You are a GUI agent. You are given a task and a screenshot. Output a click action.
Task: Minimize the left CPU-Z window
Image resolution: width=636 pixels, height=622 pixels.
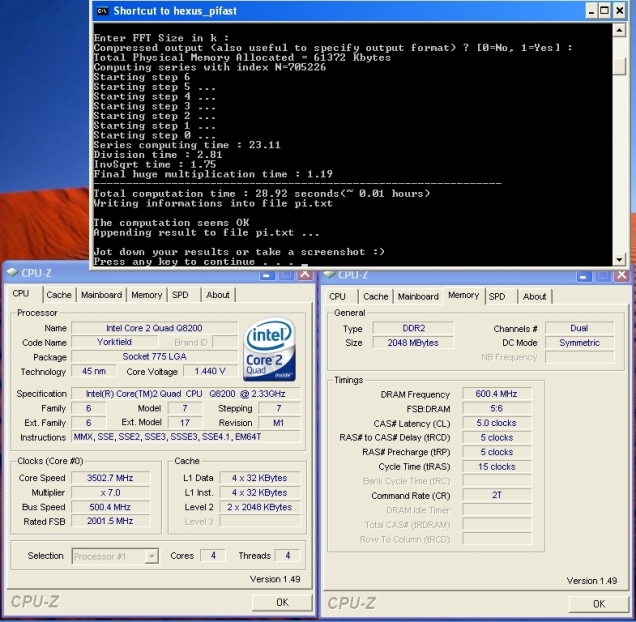266,275
